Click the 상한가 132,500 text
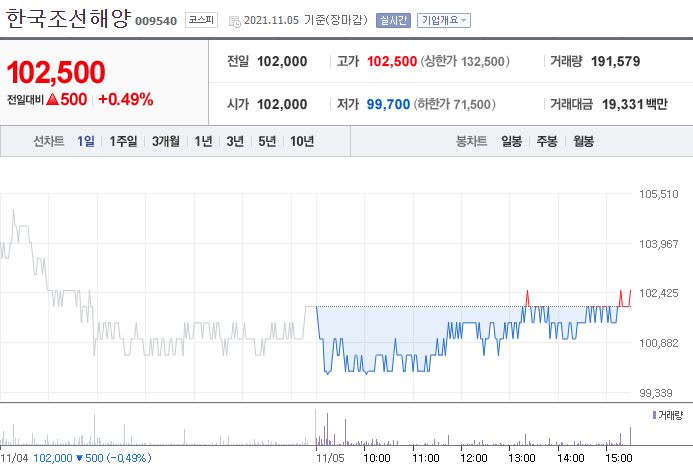Image resolution: width=693 pixels, height=476 pixels. click(x=465, y=61)
